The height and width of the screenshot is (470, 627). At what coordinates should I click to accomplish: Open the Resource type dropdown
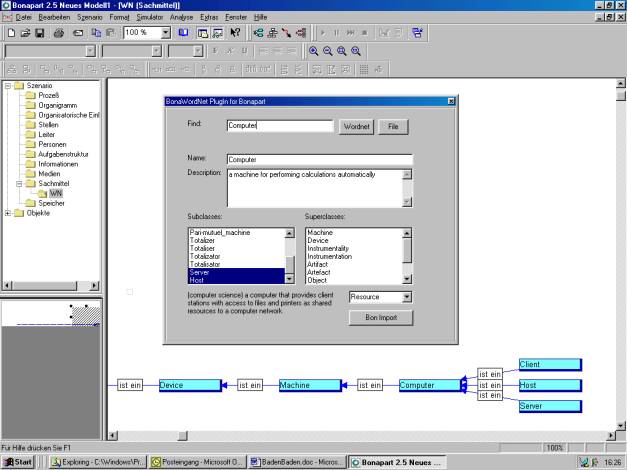(x=406, y=297)
